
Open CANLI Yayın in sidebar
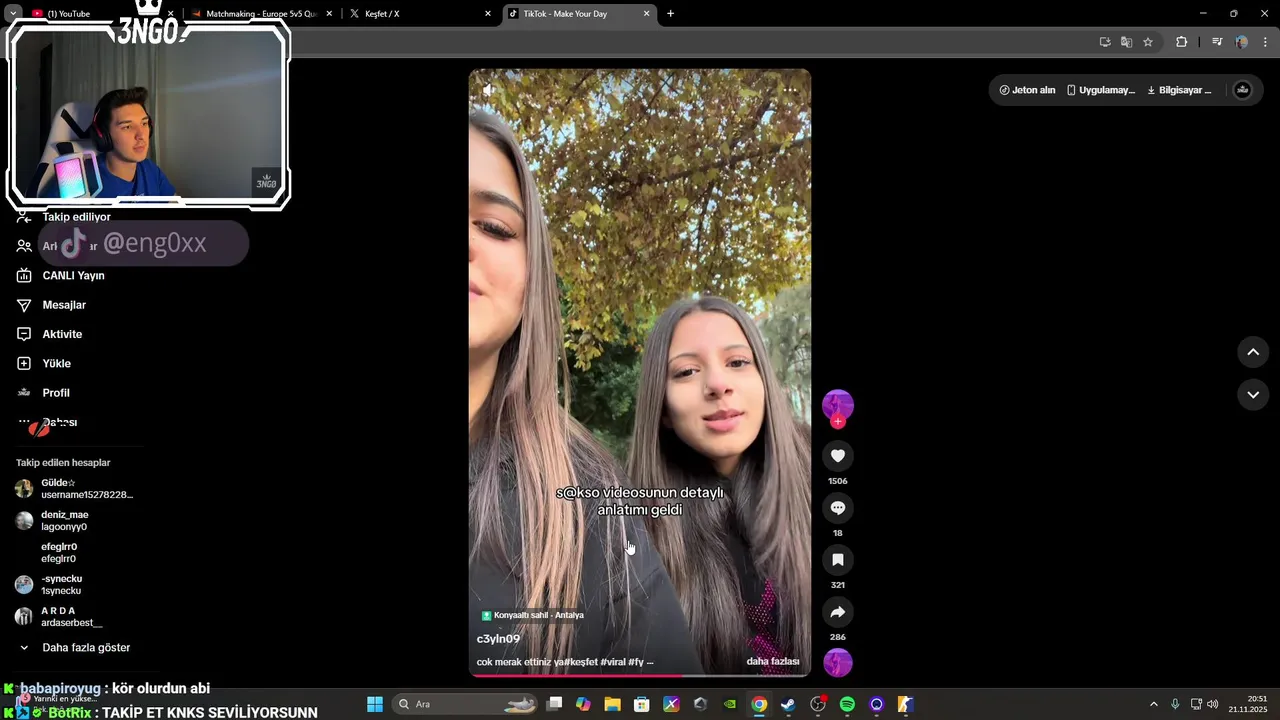pyautogui.click(x=62, y=275)
